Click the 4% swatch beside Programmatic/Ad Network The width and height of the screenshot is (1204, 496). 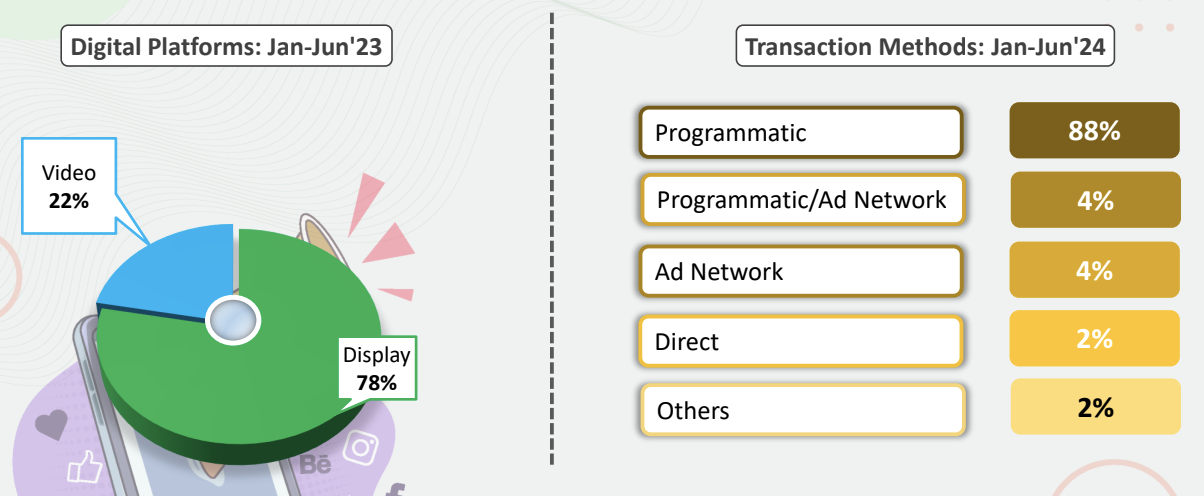coord(1095,200)
